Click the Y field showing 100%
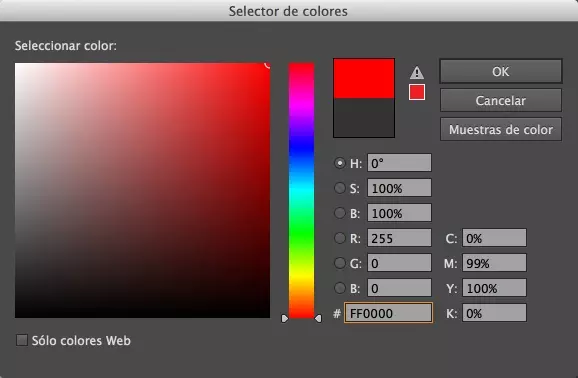Image resolution: width=578 pixels, height=378 pixels. pyautogui.click(x=494, y=288)
